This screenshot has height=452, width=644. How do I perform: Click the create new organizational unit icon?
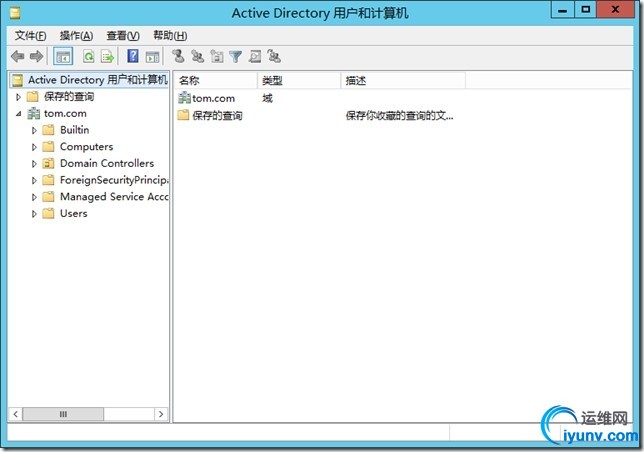pos(217,56)
